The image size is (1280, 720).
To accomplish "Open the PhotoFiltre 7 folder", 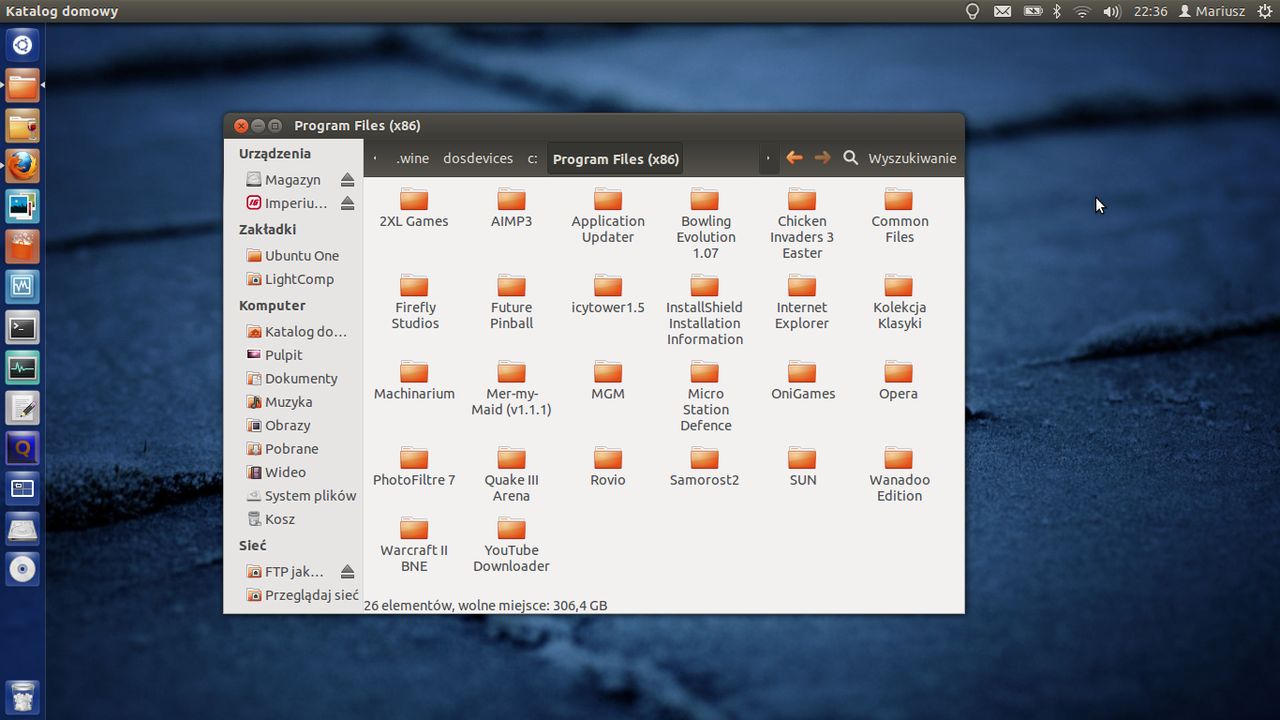I will click(x=414, y=466).
